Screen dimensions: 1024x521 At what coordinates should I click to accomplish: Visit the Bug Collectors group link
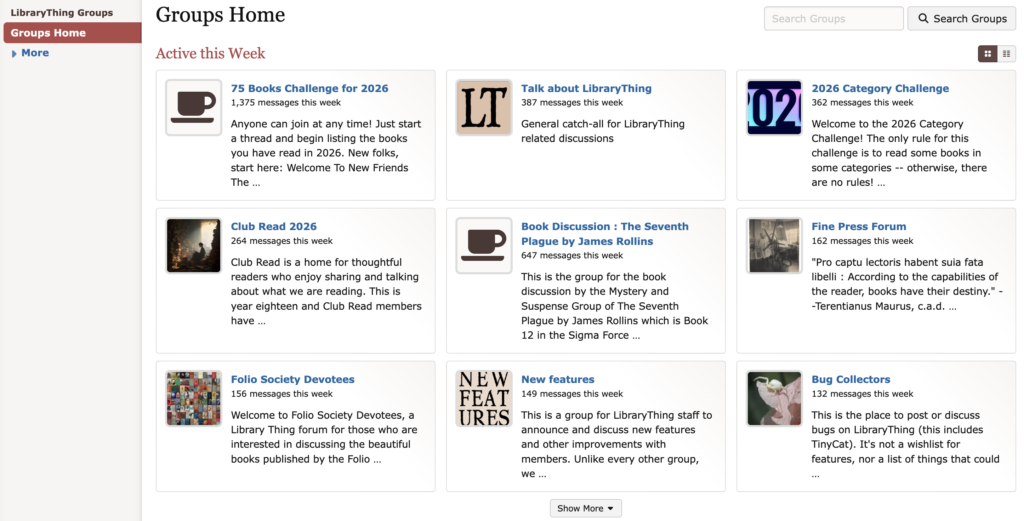click(x=850, y=379)
